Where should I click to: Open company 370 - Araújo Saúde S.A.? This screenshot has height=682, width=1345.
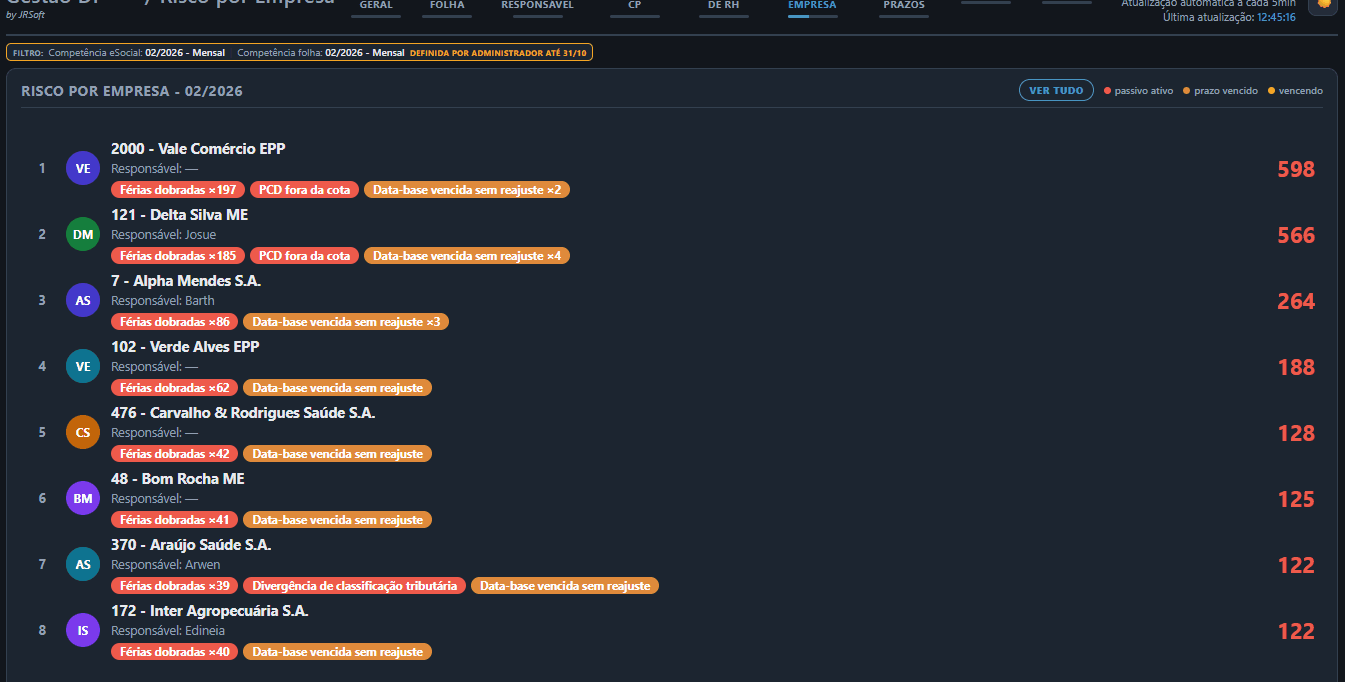click(191, 544)
